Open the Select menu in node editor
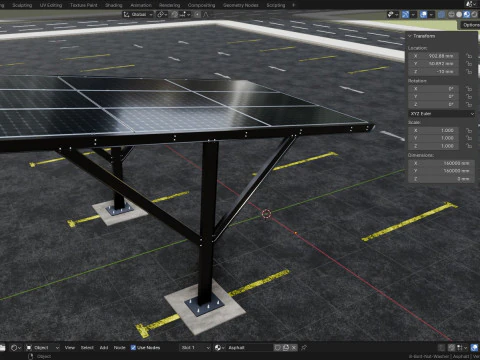 pyautogui.click(x=87, y=348)
